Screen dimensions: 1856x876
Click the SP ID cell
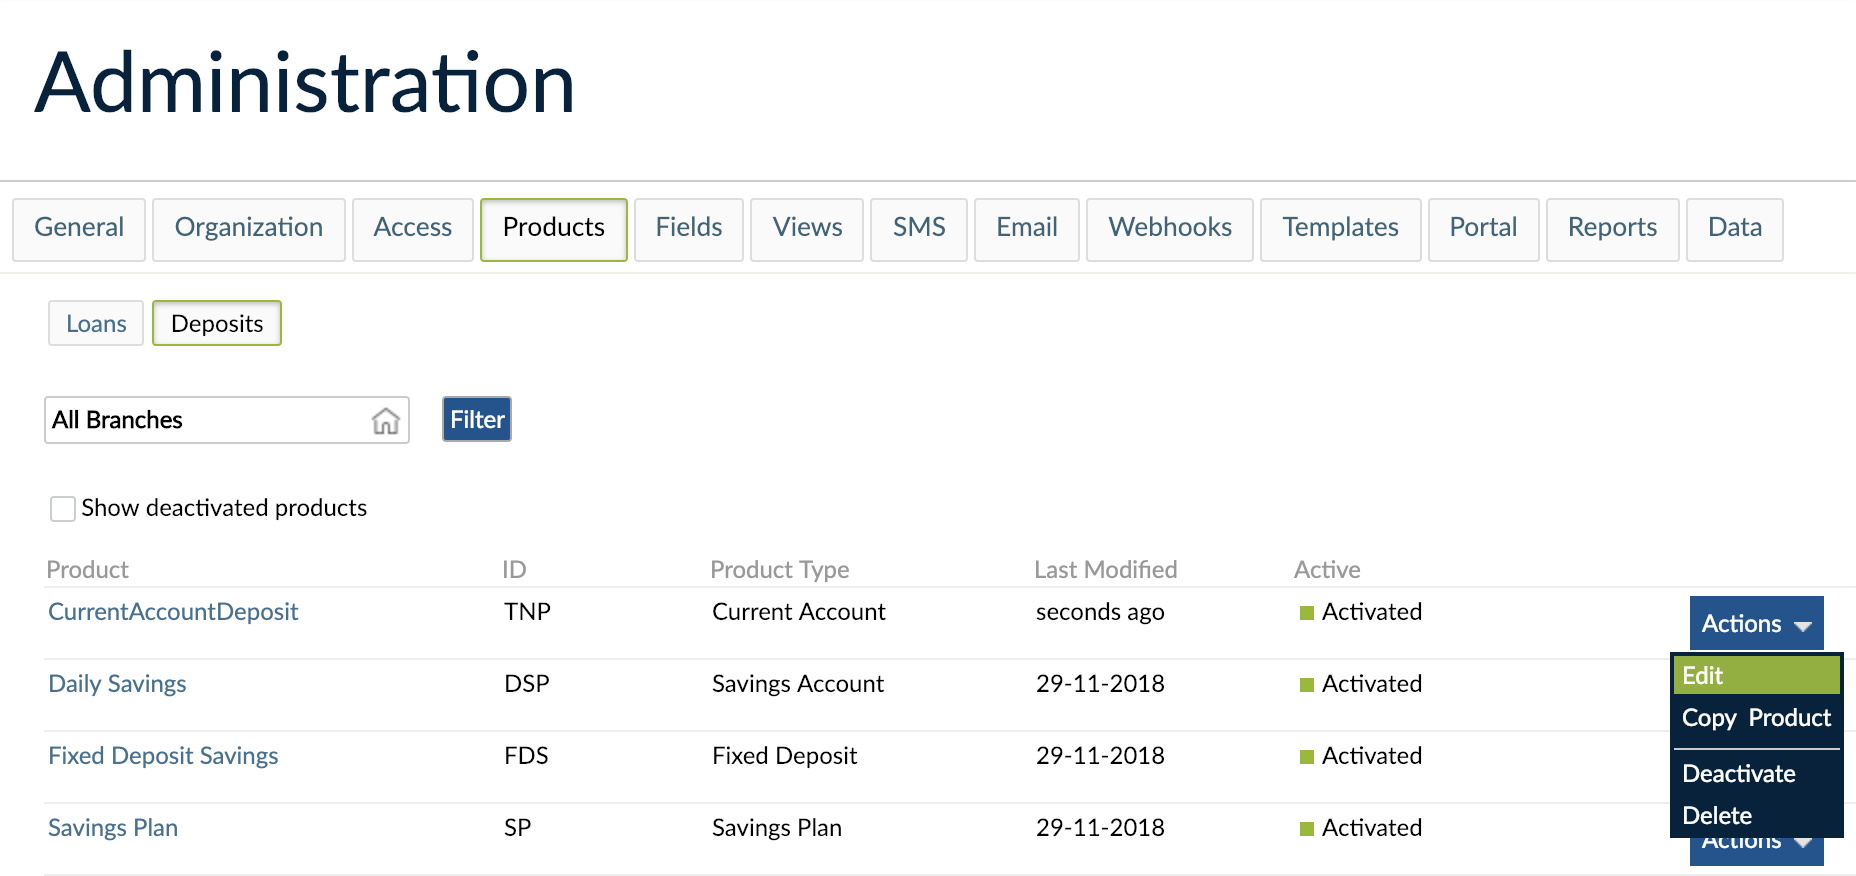[x=518, y=828]
